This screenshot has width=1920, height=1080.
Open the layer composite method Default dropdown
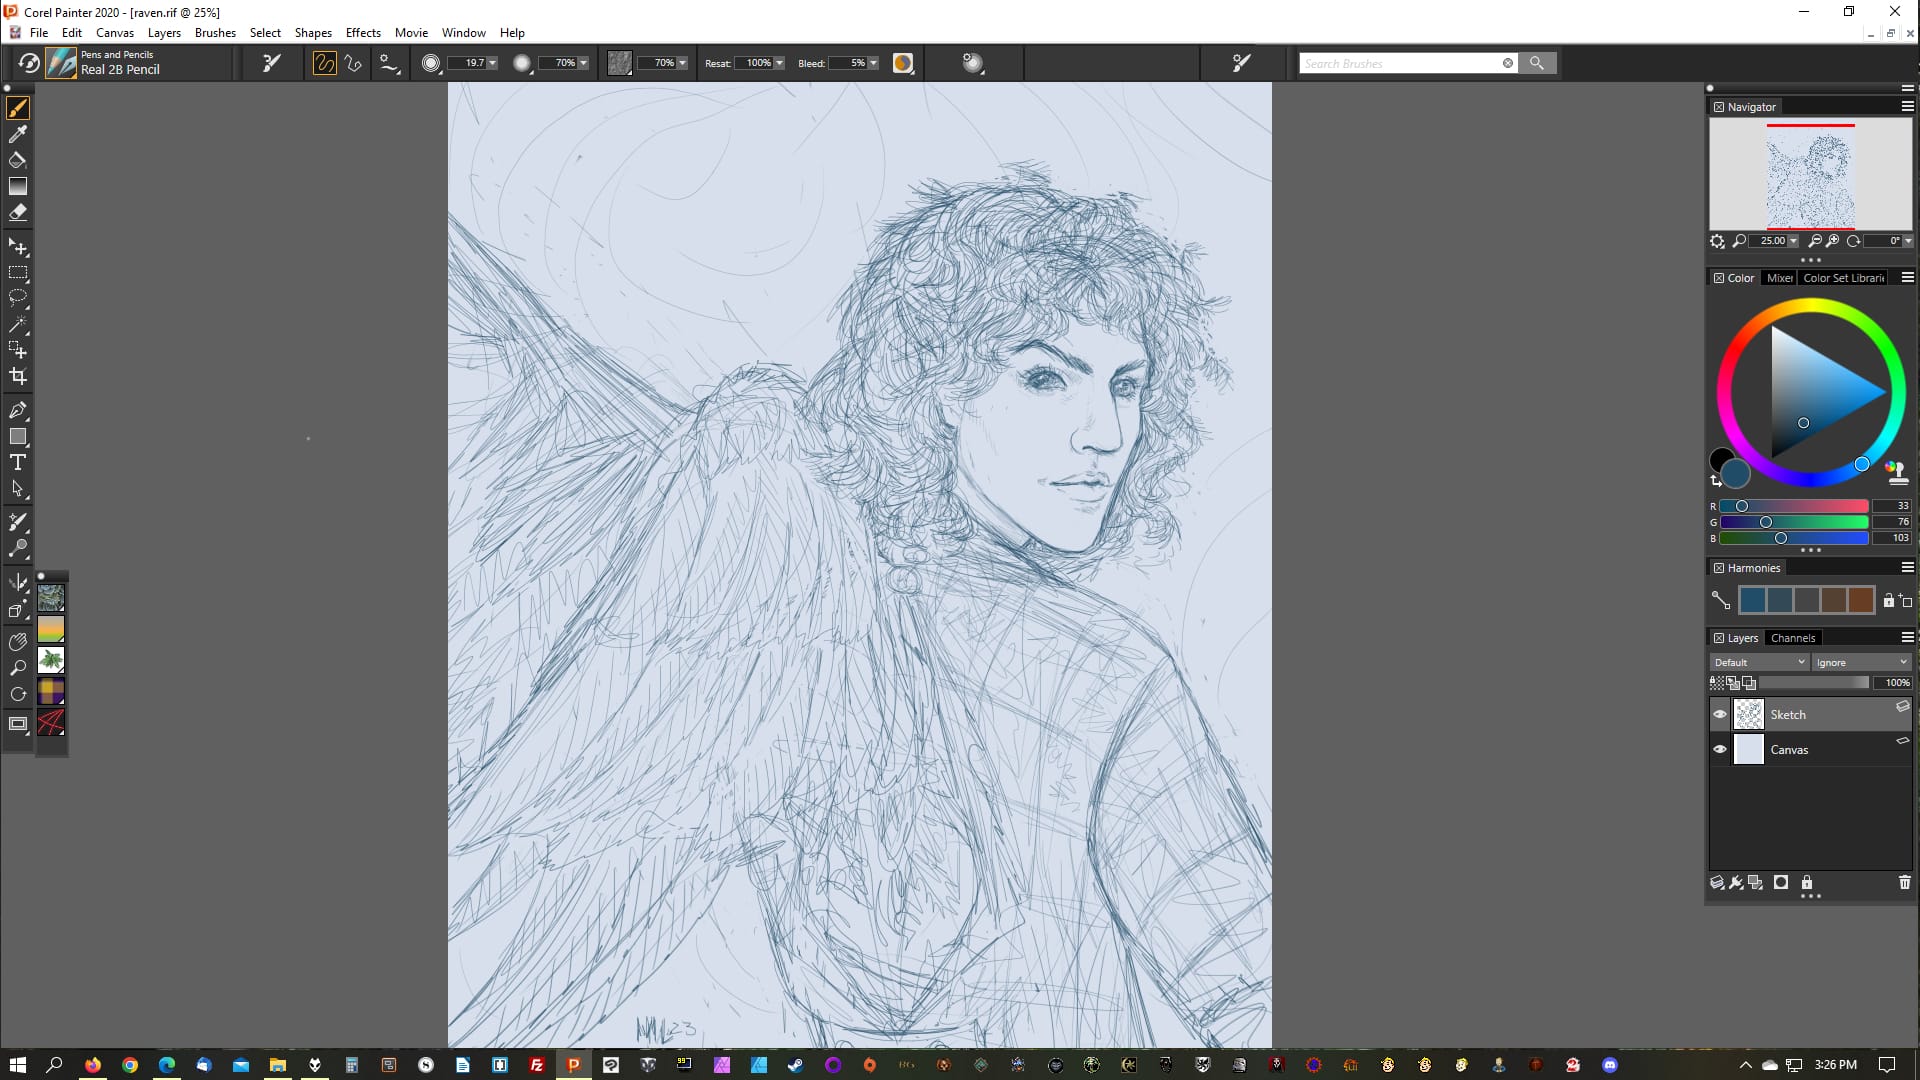coord(1759,662)
